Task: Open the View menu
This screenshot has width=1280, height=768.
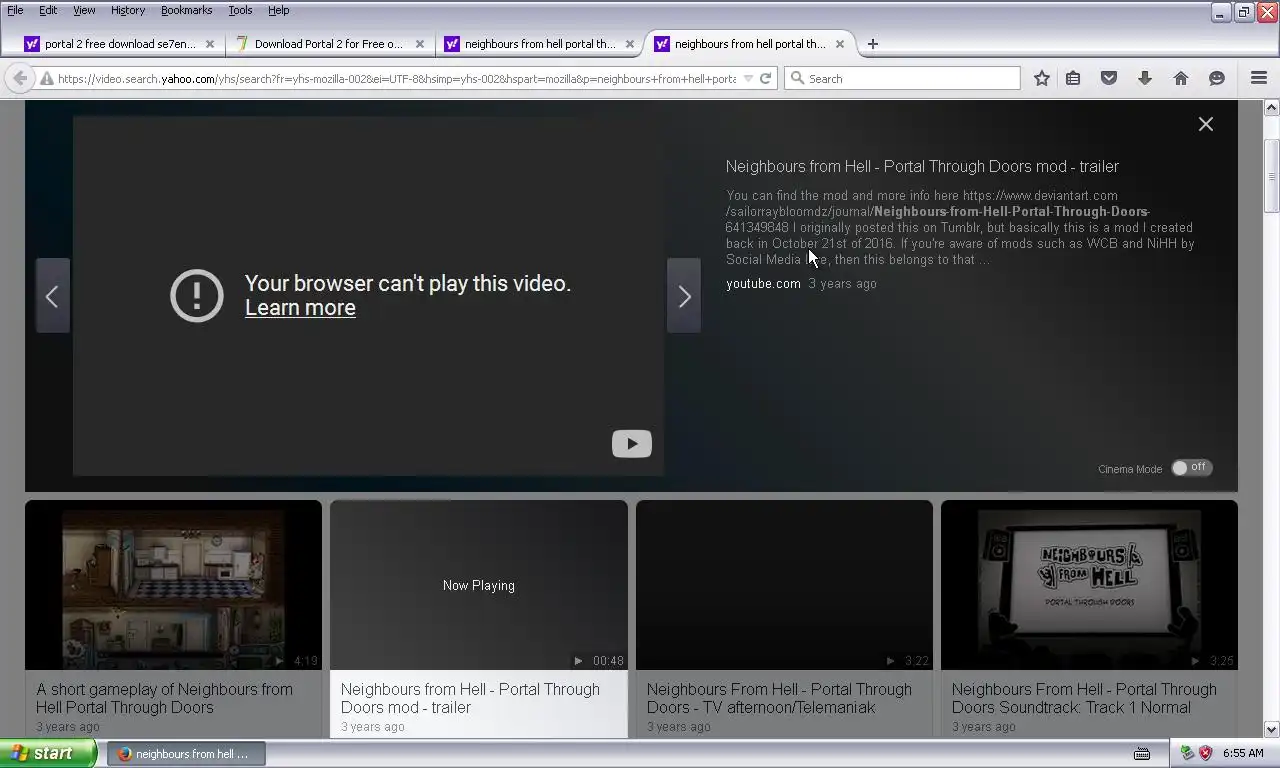Action: pos(84,10)
